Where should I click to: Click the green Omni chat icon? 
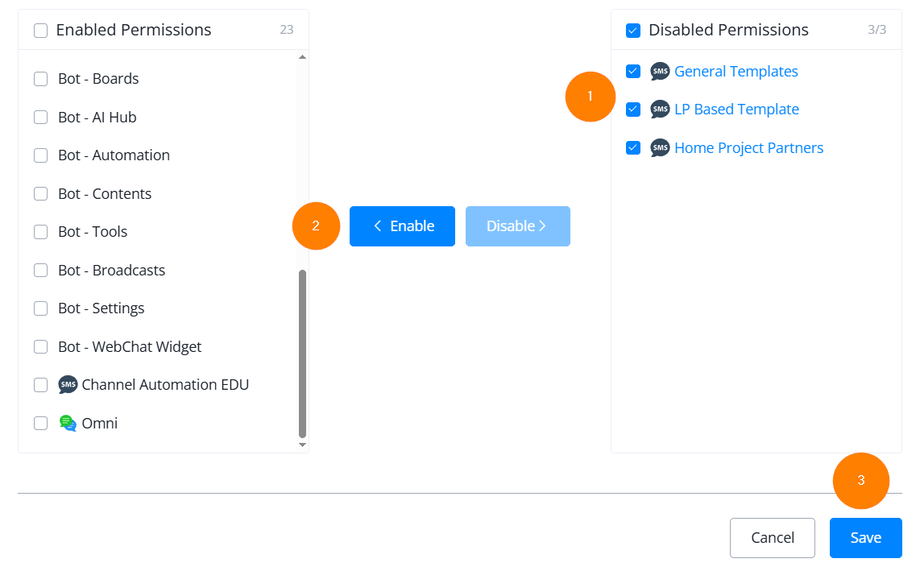pyautogui.click(x=68, y=424)
